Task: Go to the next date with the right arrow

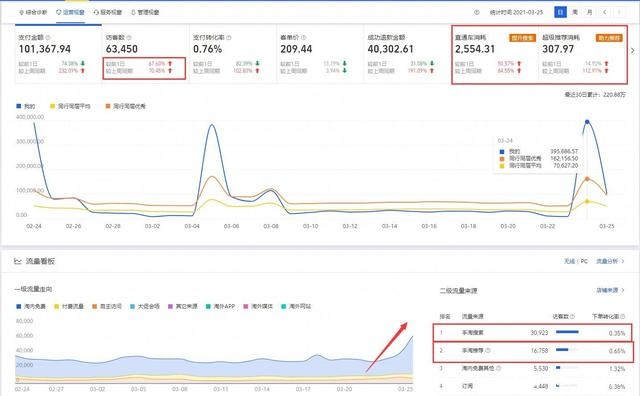Action: (x=619, y=12)
